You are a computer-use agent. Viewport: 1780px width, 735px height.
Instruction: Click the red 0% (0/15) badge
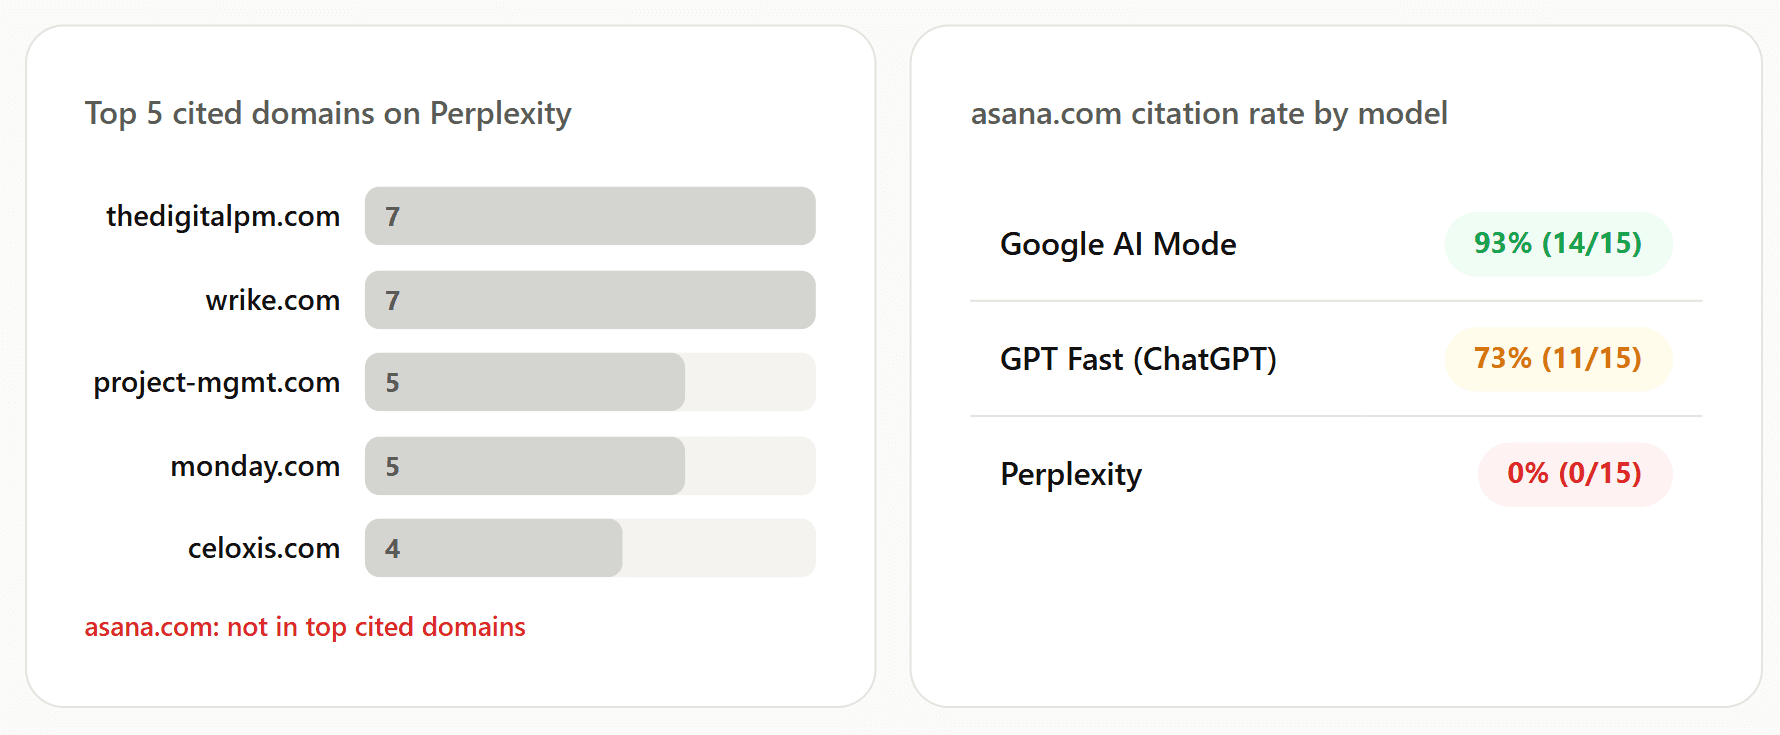(1575, 474)
